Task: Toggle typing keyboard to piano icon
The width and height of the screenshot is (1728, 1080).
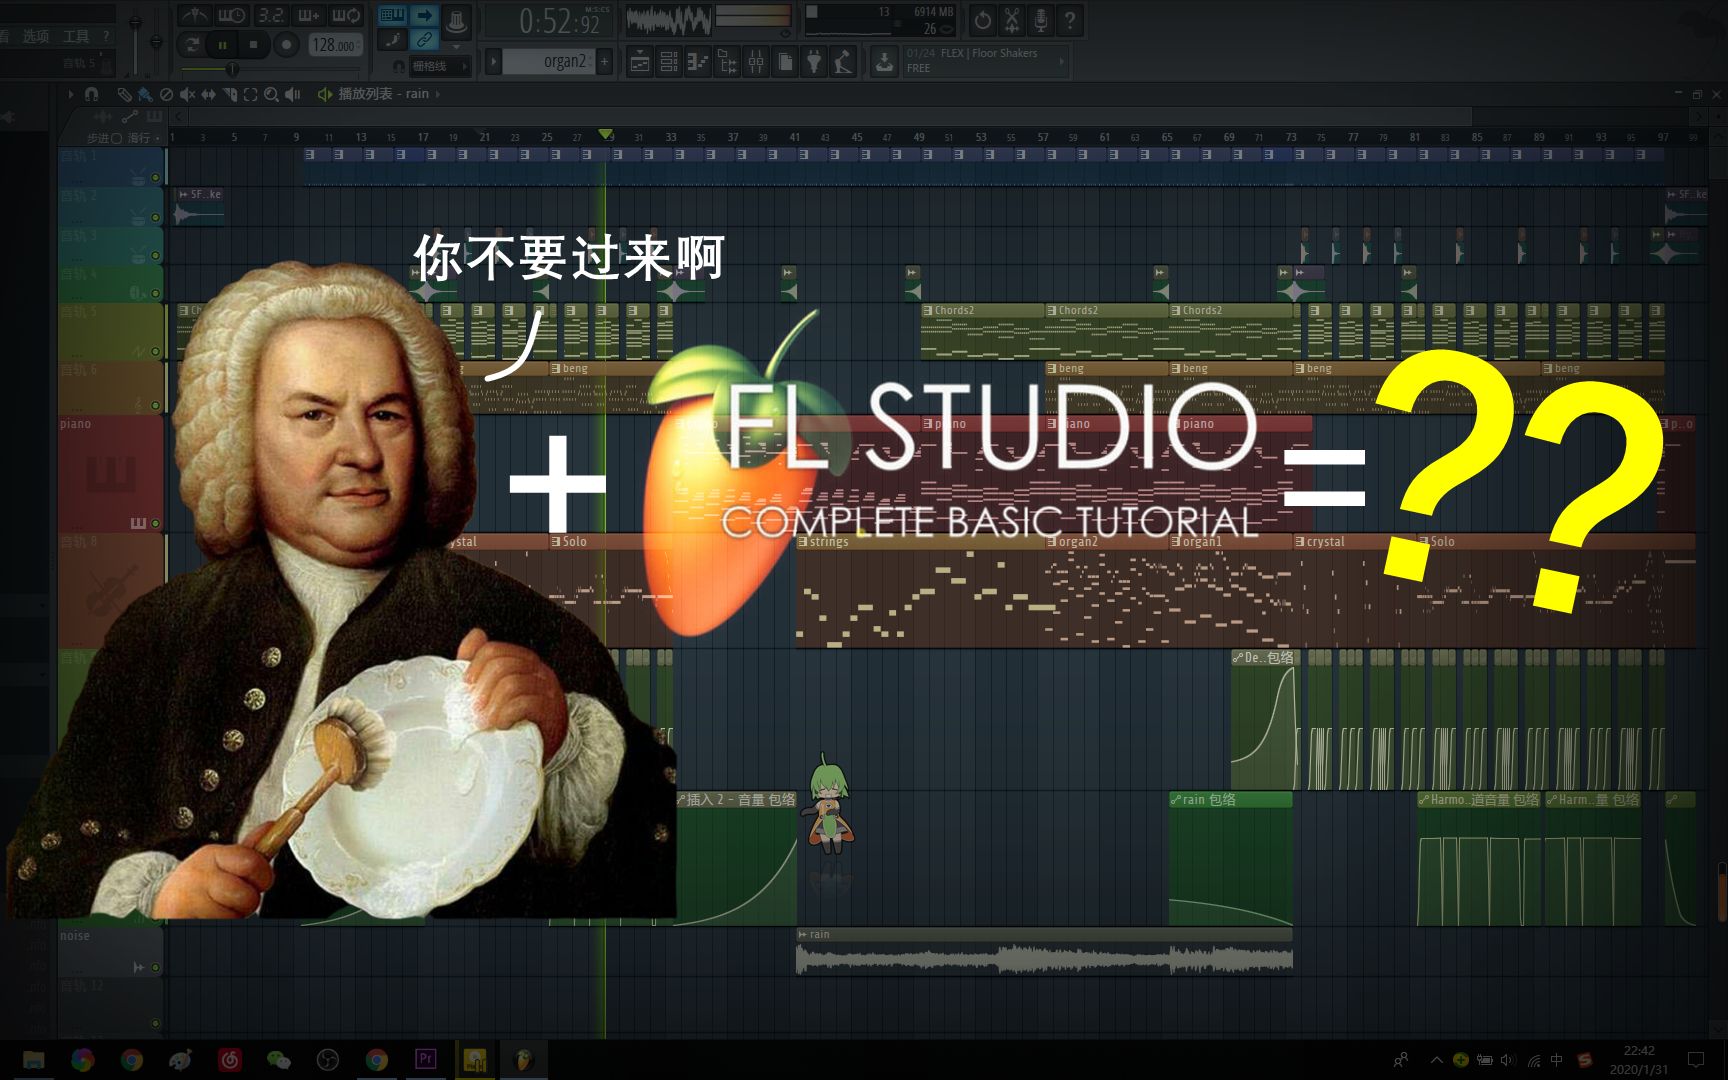Action: pos(392,15)
